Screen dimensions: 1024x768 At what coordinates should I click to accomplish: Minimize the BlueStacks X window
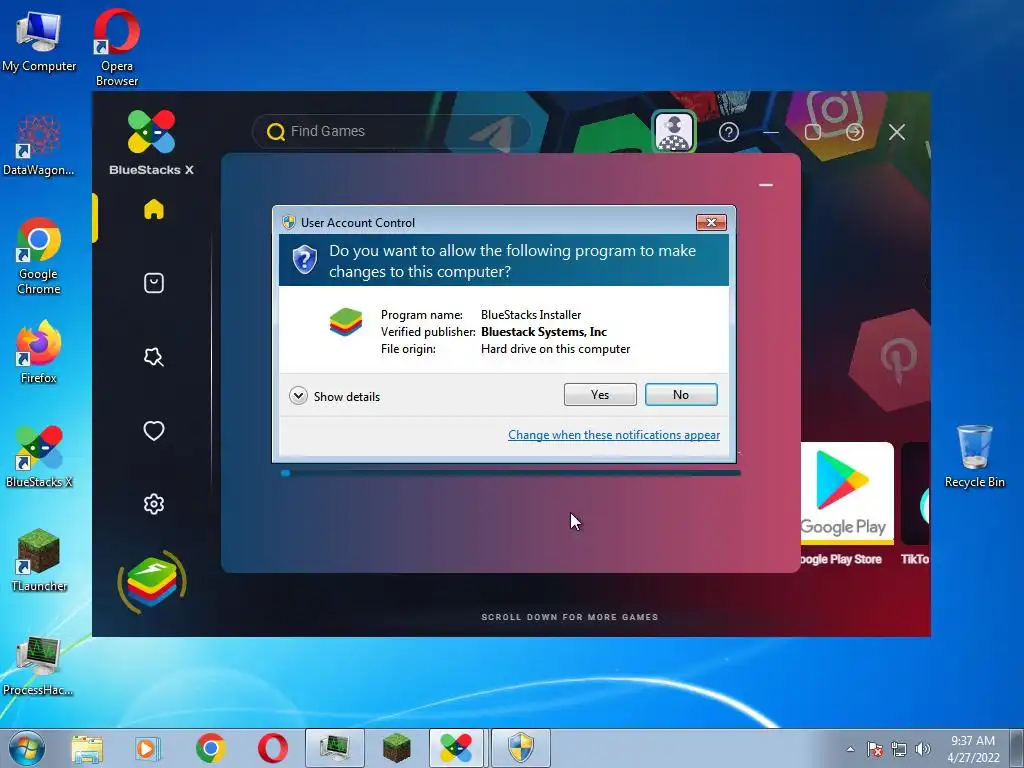click(771, 132)
